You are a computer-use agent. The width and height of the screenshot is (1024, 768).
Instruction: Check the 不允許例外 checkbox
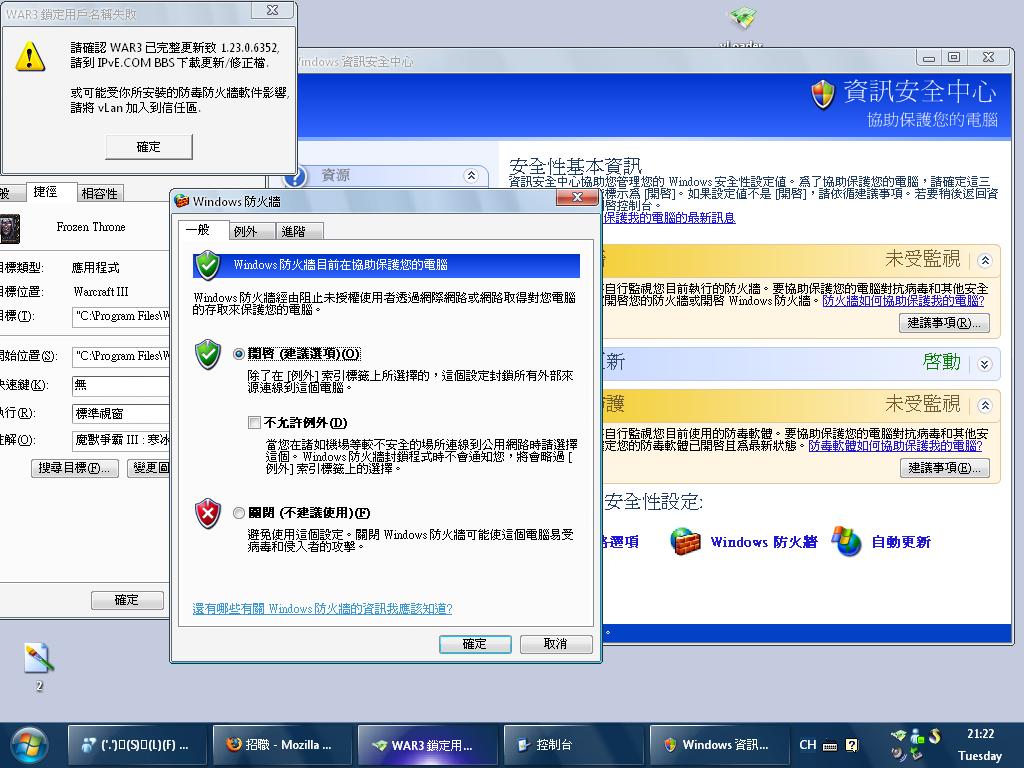[x=255, y=423]
